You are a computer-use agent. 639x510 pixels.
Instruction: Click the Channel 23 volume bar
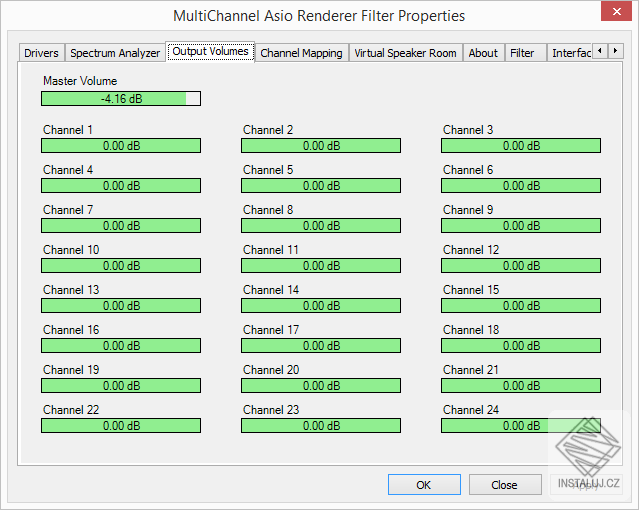[x=321, y=425]
